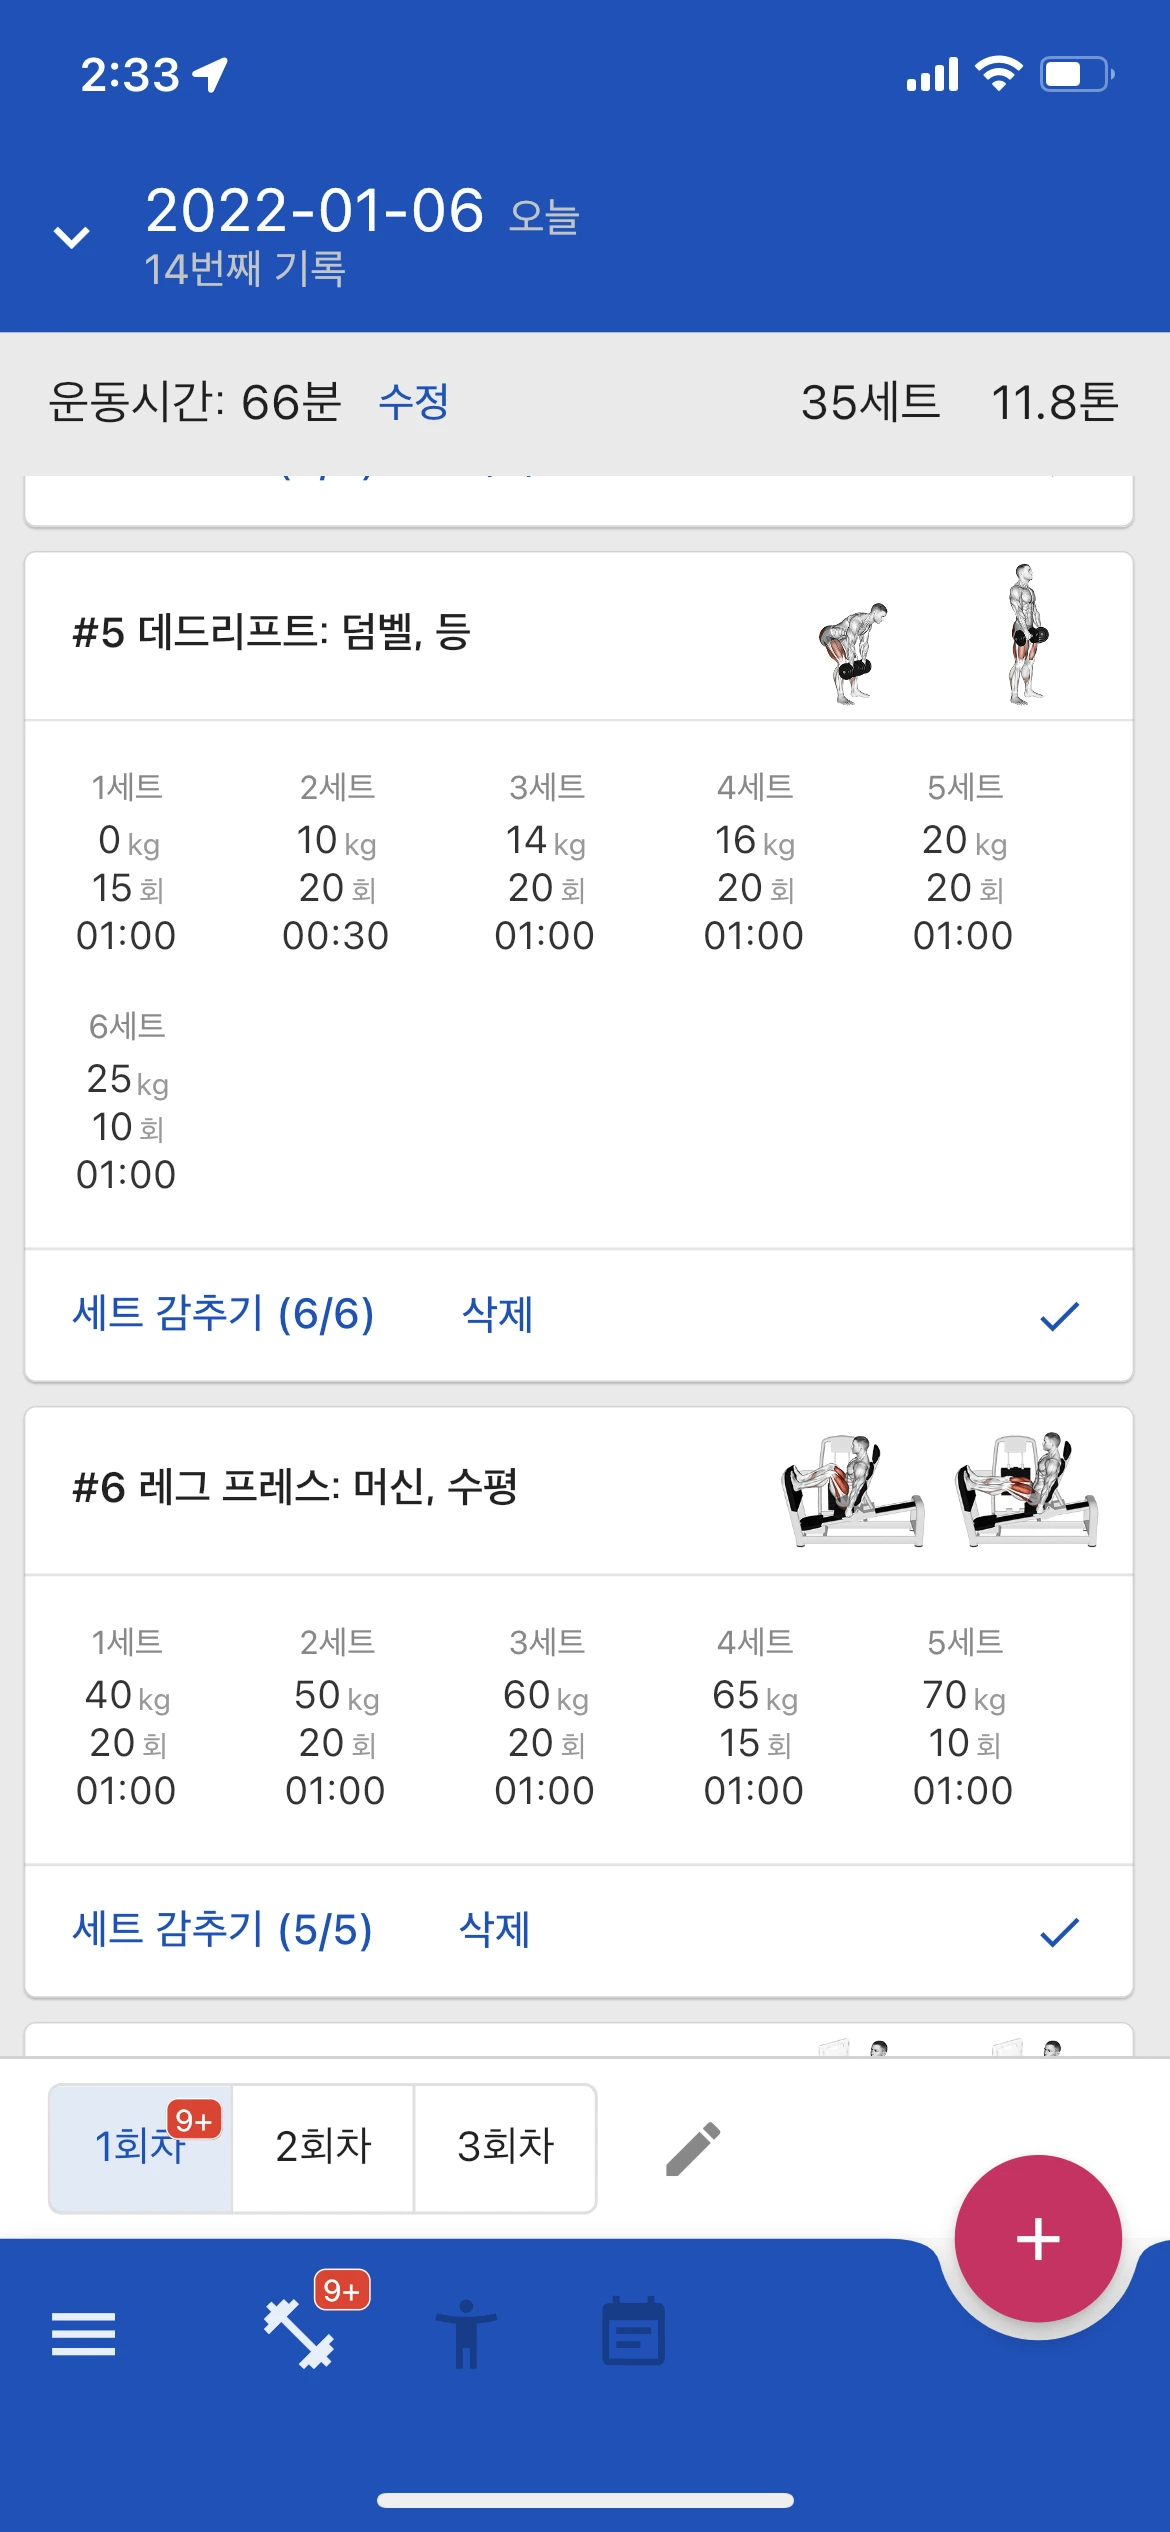Delete the deadlift exercise with 삭제

coord(497,1314)
